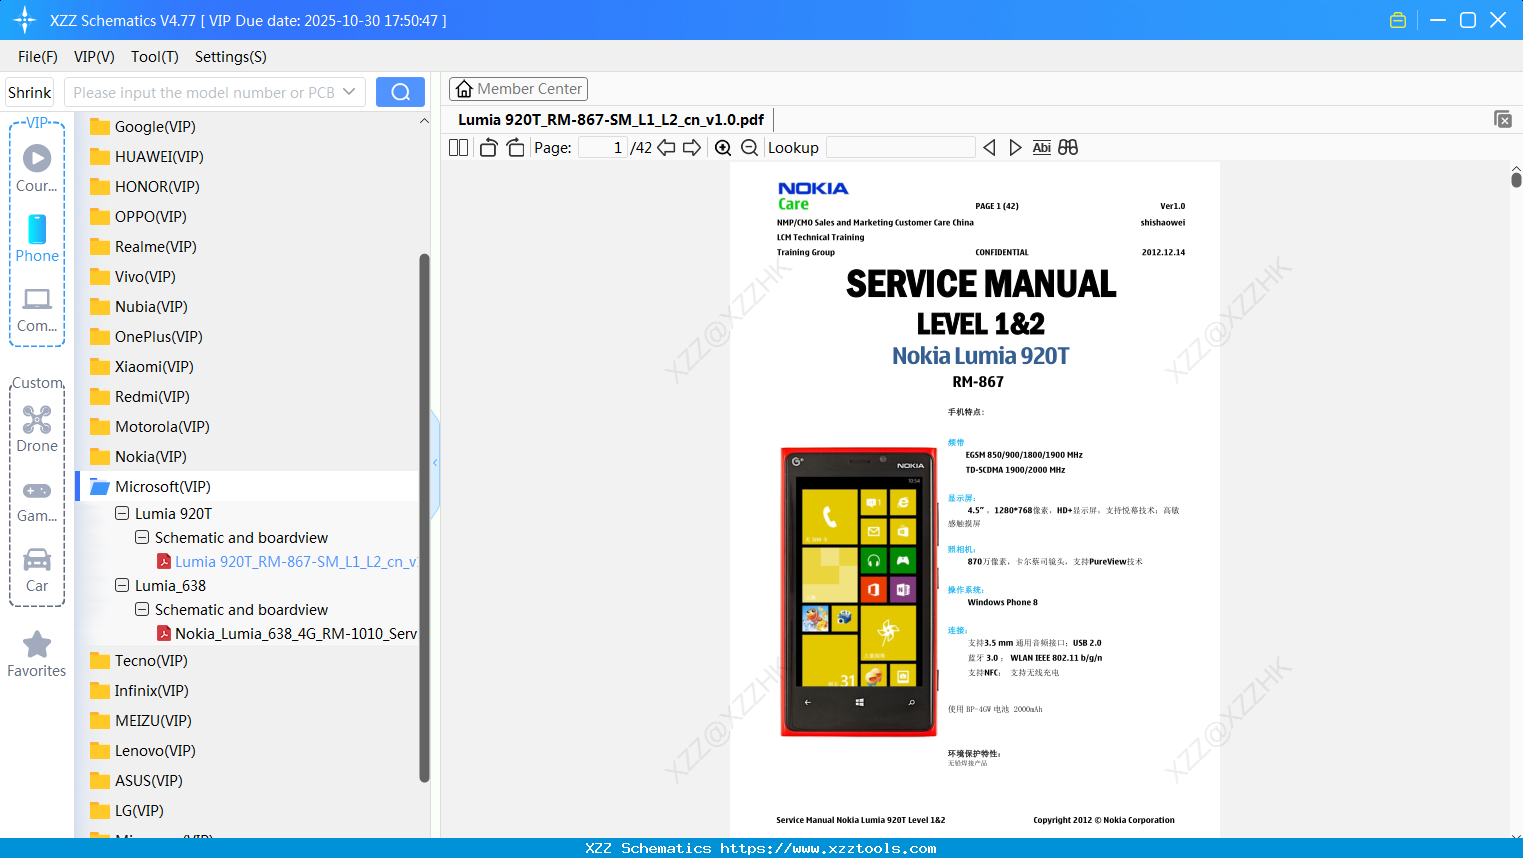This screenshot has height=858, width=1523.
Task: Collapse the Lumia 920T tree node
Action: click(x=121, y=513)
